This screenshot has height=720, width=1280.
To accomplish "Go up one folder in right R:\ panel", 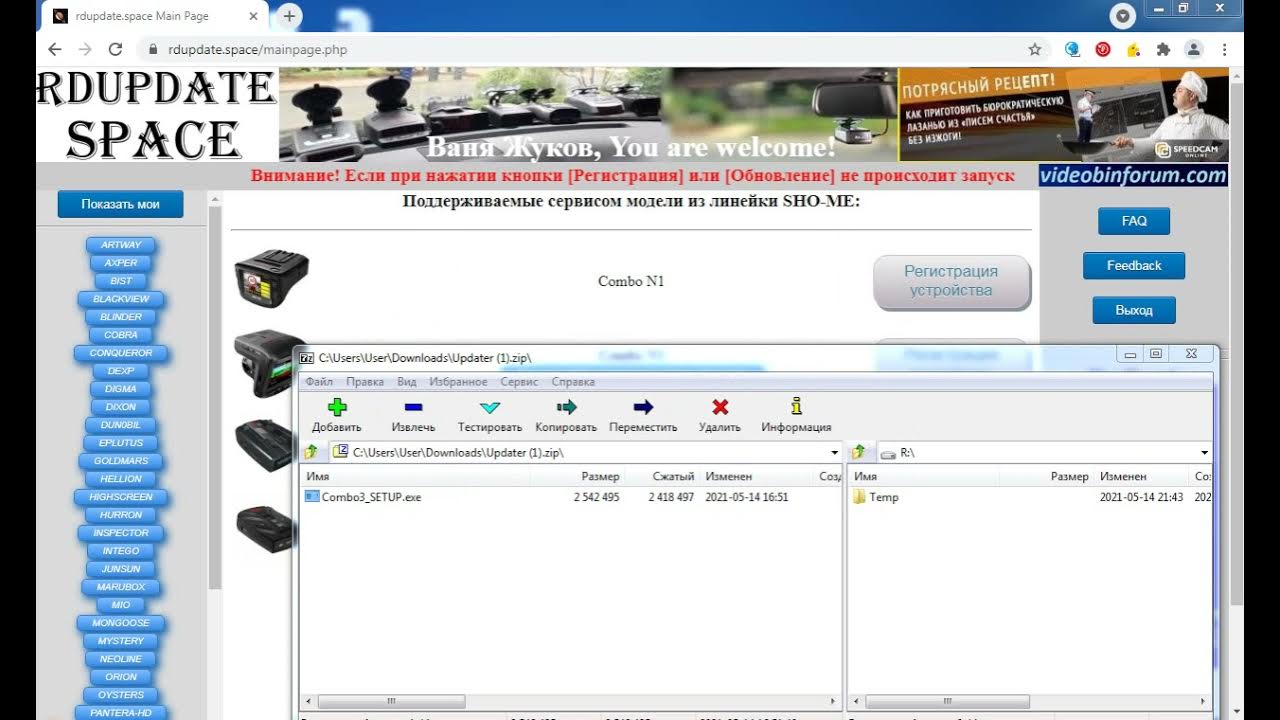I will pyautogui.click(x=858, y=452).
